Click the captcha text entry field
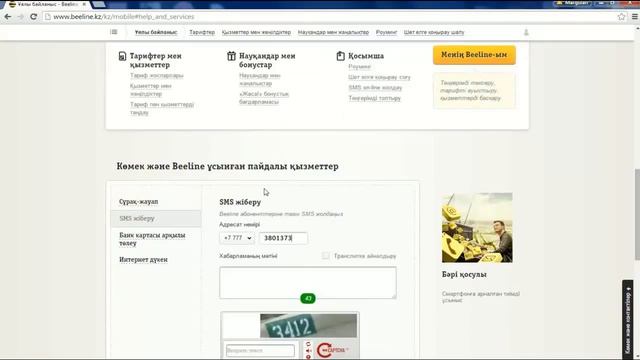 pos(260,351)
